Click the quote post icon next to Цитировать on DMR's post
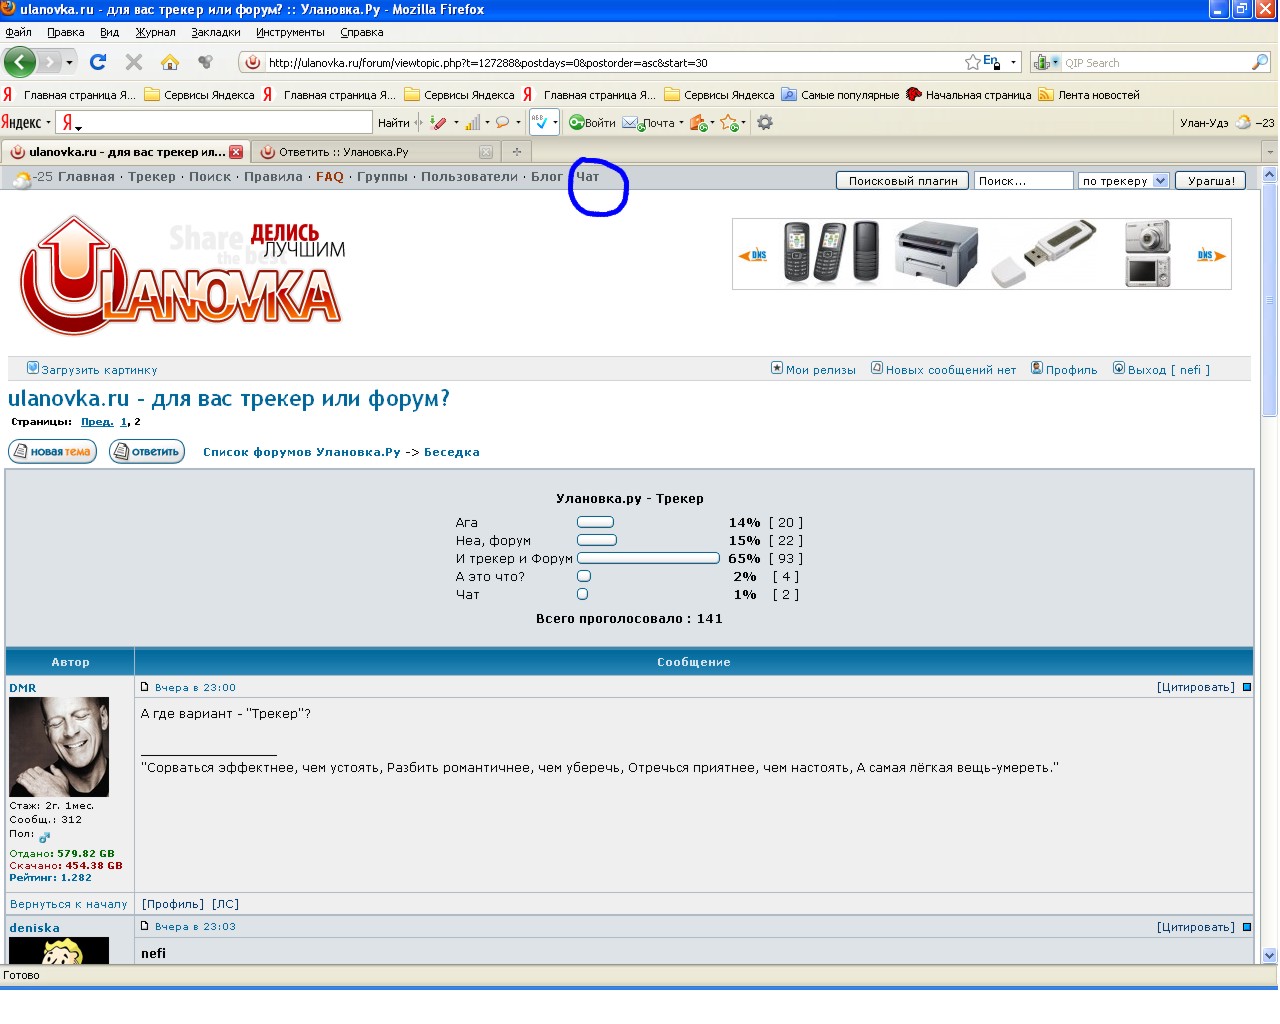 (x=1247, y=687)
